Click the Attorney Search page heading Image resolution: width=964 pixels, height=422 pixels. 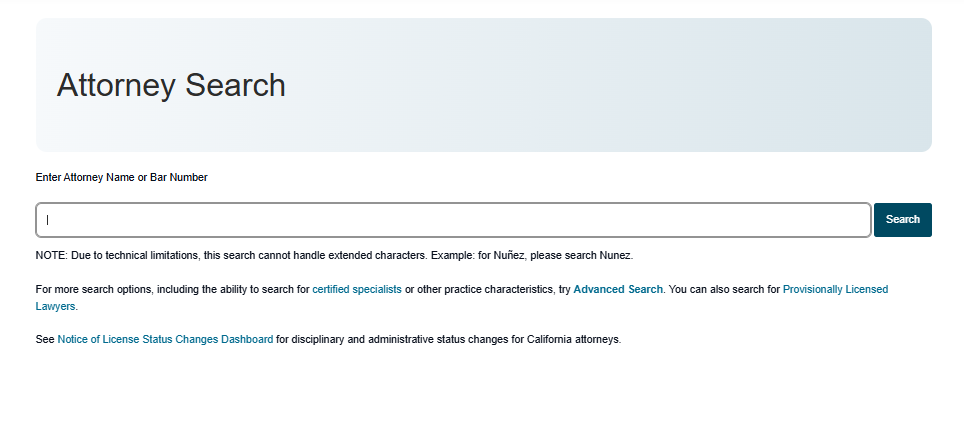tap(171, 85)
